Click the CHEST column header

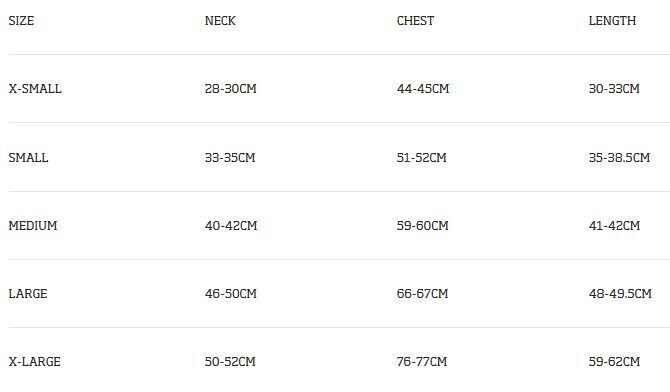(415, 21)
